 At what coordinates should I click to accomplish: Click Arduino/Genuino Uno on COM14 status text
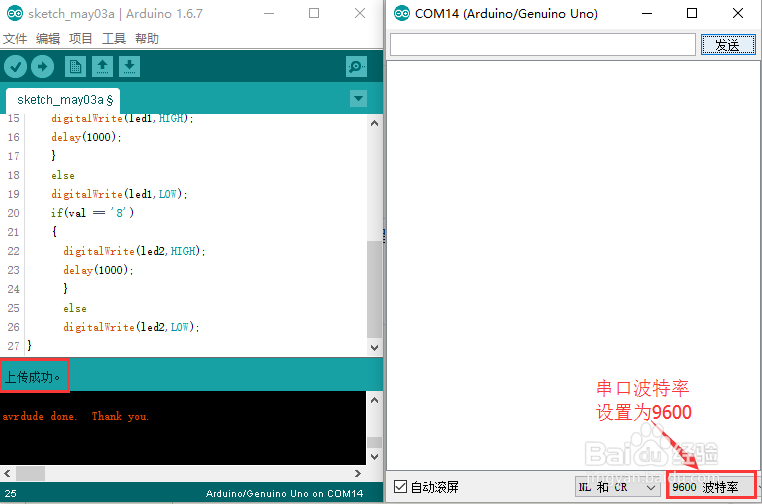pos(284,493)
